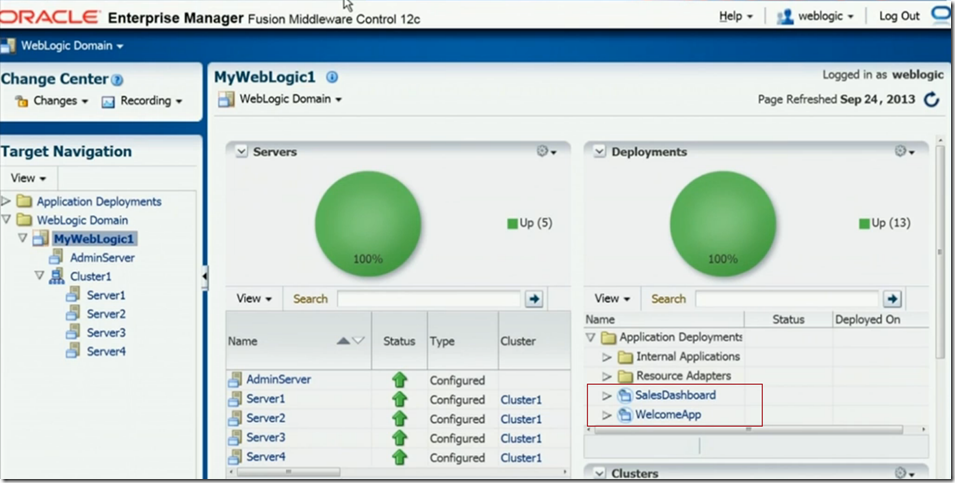Expand the Application Deployments navigation node
The width and height of the screenshot is (955, 483).
tap(7, 201)
